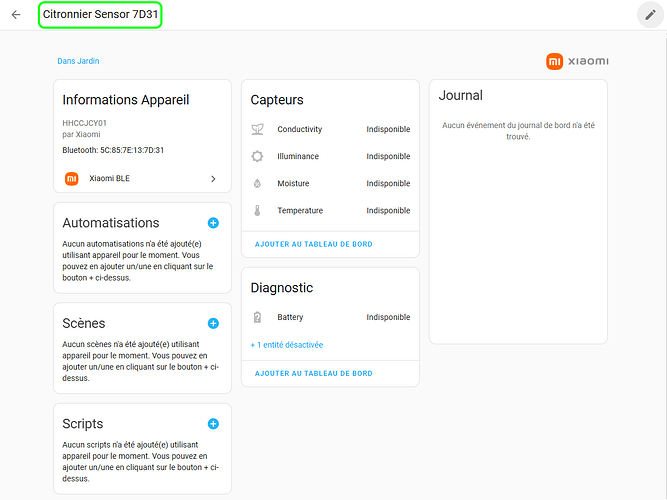Open the Dans Jardin area link
The height and width of the screenshot is (500, 667).
coord(78,61)
